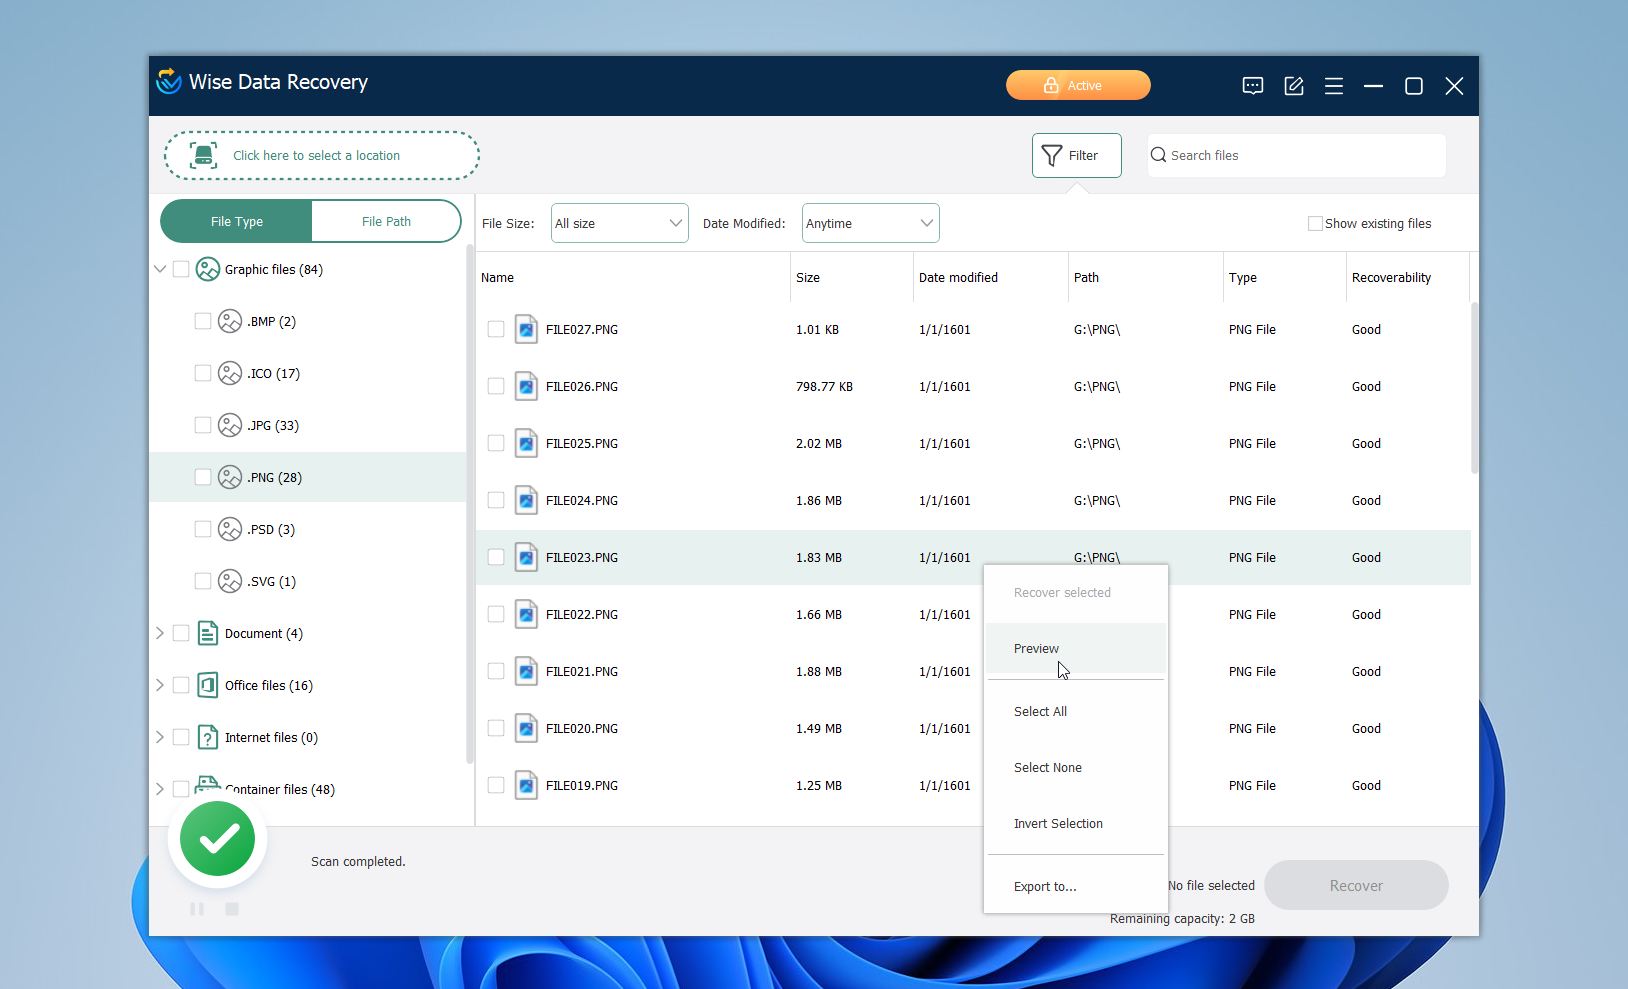
Task: Click the Office files icon
Action: (x=207, y=685)
